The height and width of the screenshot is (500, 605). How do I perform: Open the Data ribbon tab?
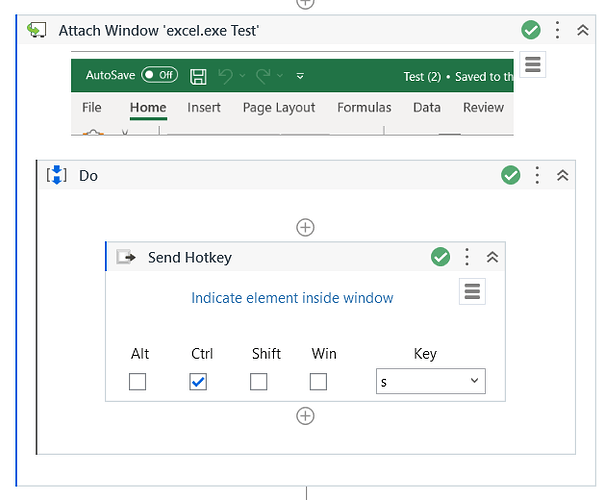click(427, 107)
